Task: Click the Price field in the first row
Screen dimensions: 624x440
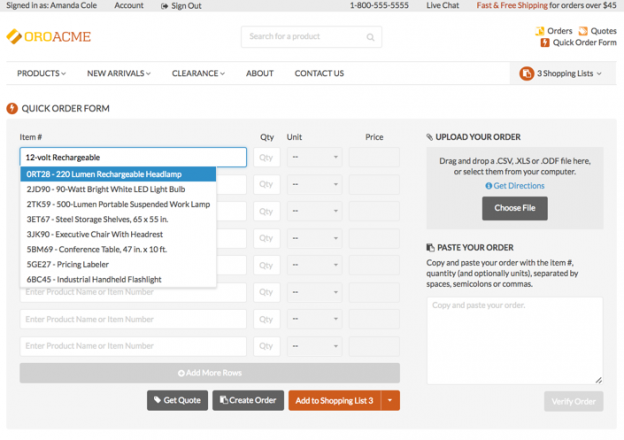Action: pos(374,157)
